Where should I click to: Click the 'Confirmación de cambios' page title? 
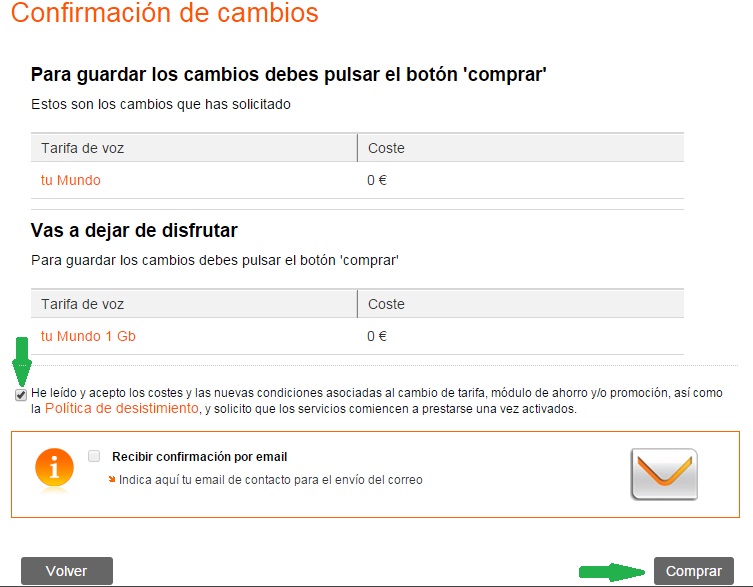click(164, 14)
